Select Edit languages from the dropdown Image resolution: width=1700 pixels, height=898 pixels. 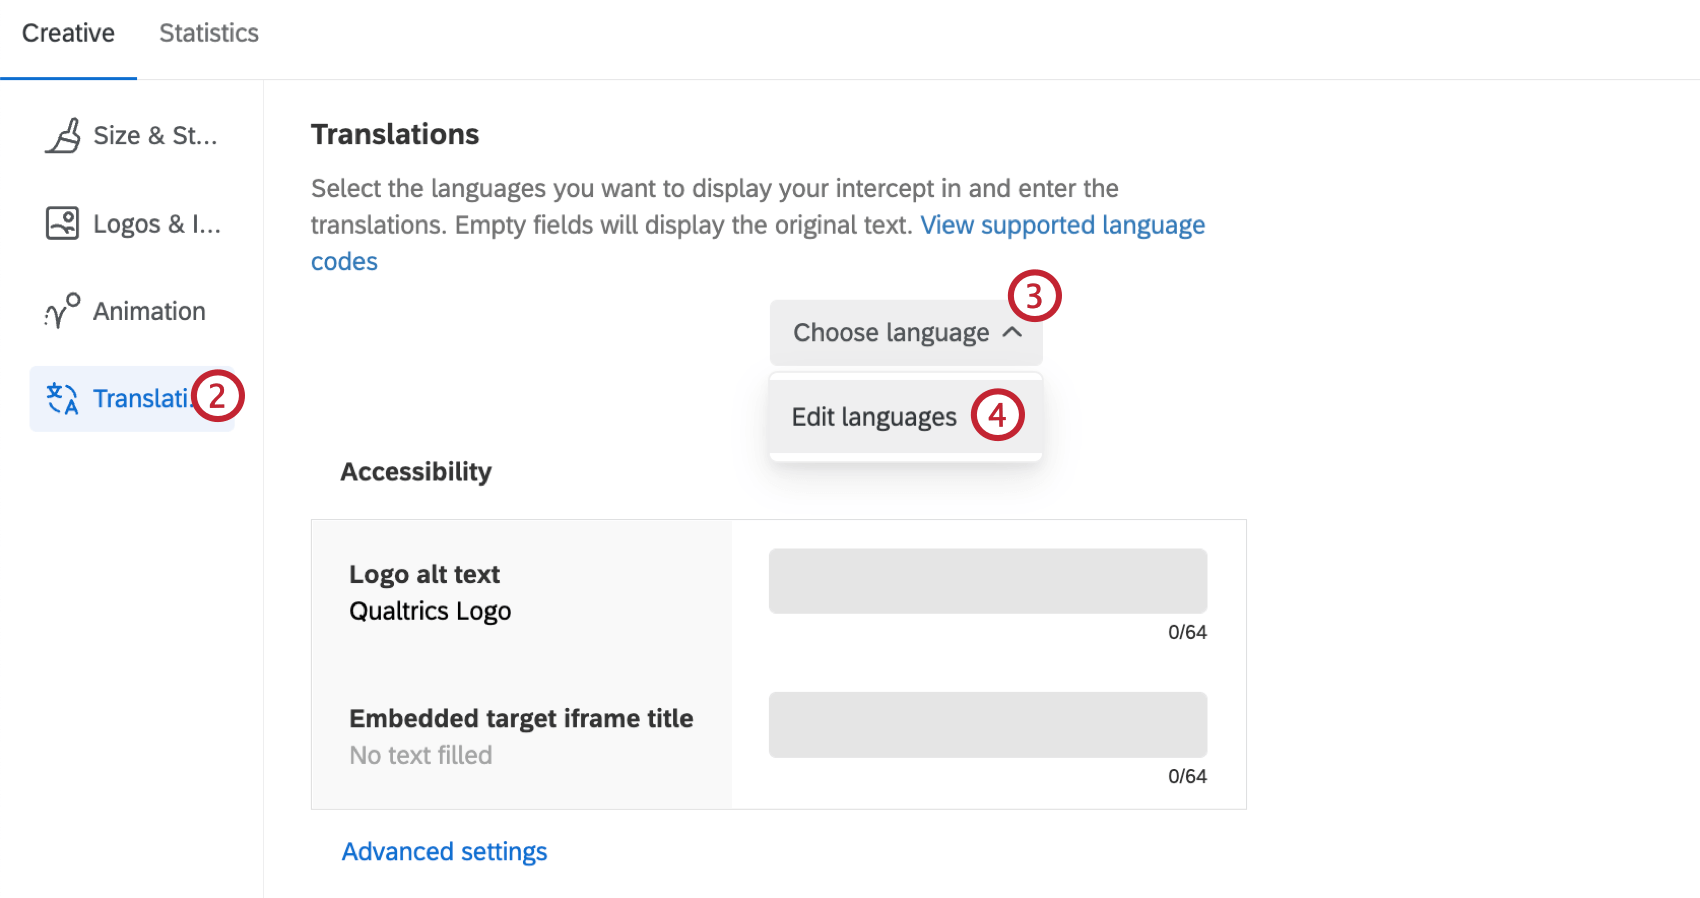[874, 417]
